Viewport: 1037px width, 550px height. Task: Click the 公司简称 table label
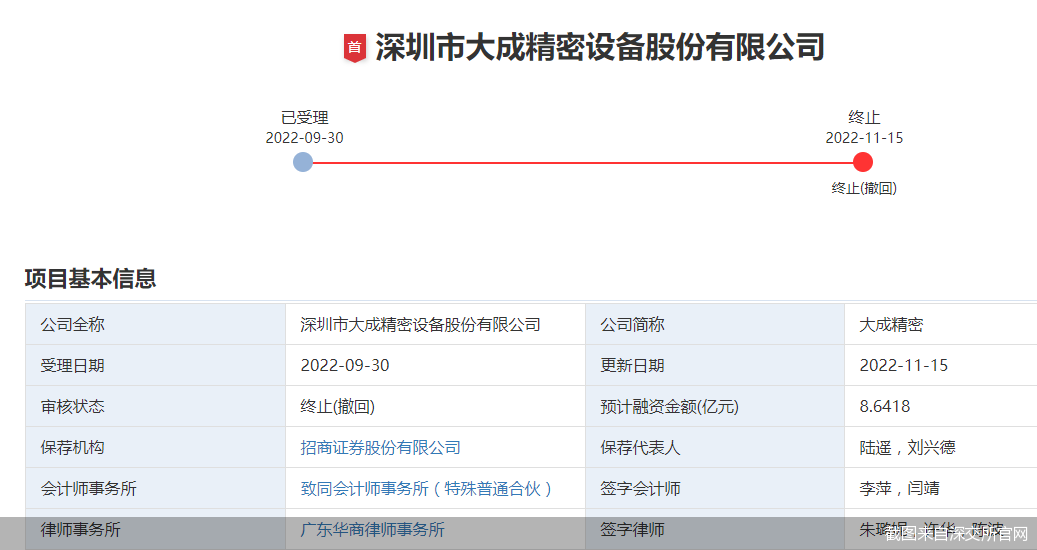pos(632,325)
